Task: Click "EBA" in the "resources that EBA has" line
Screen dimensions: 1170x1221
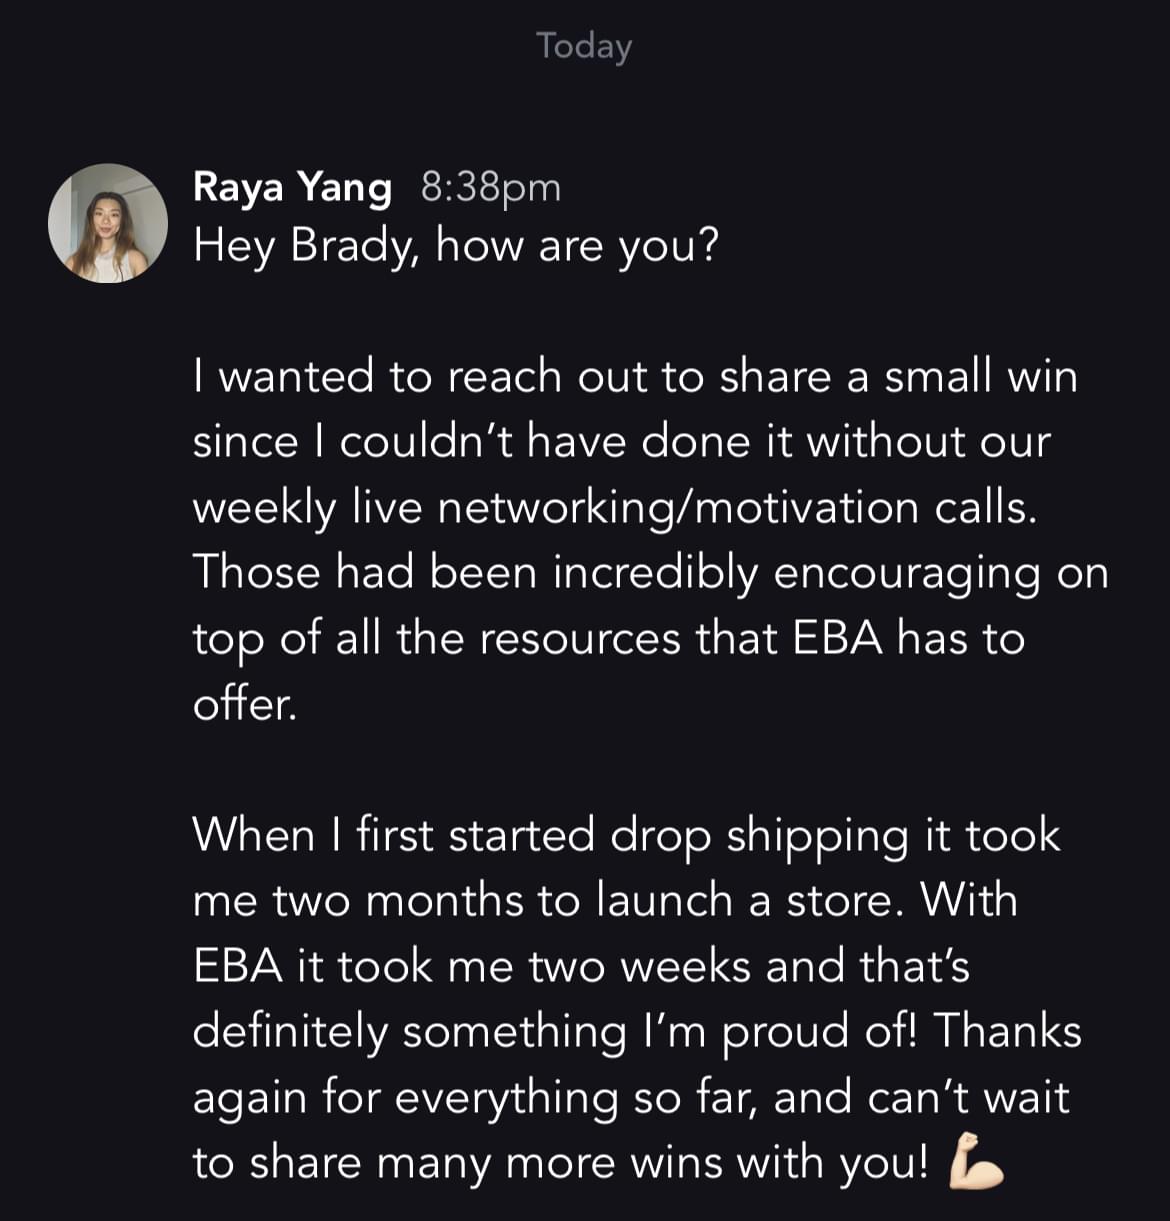Action: pyautogui.click(x=838, y=638)
